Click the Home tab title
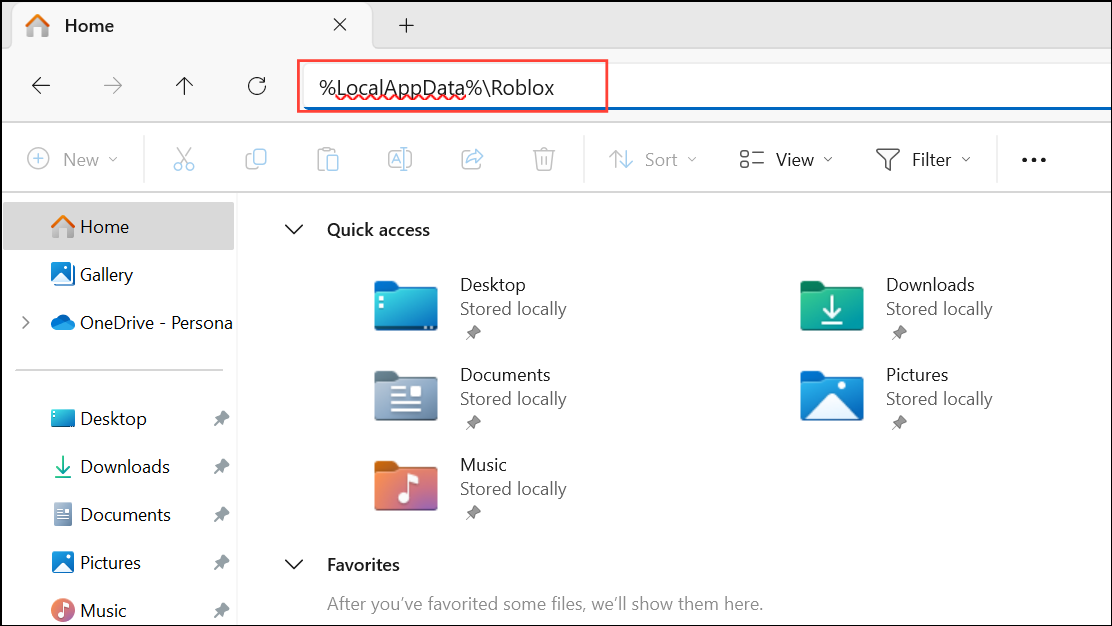This screenshot has height=626, width=1112. click(89, 26)
